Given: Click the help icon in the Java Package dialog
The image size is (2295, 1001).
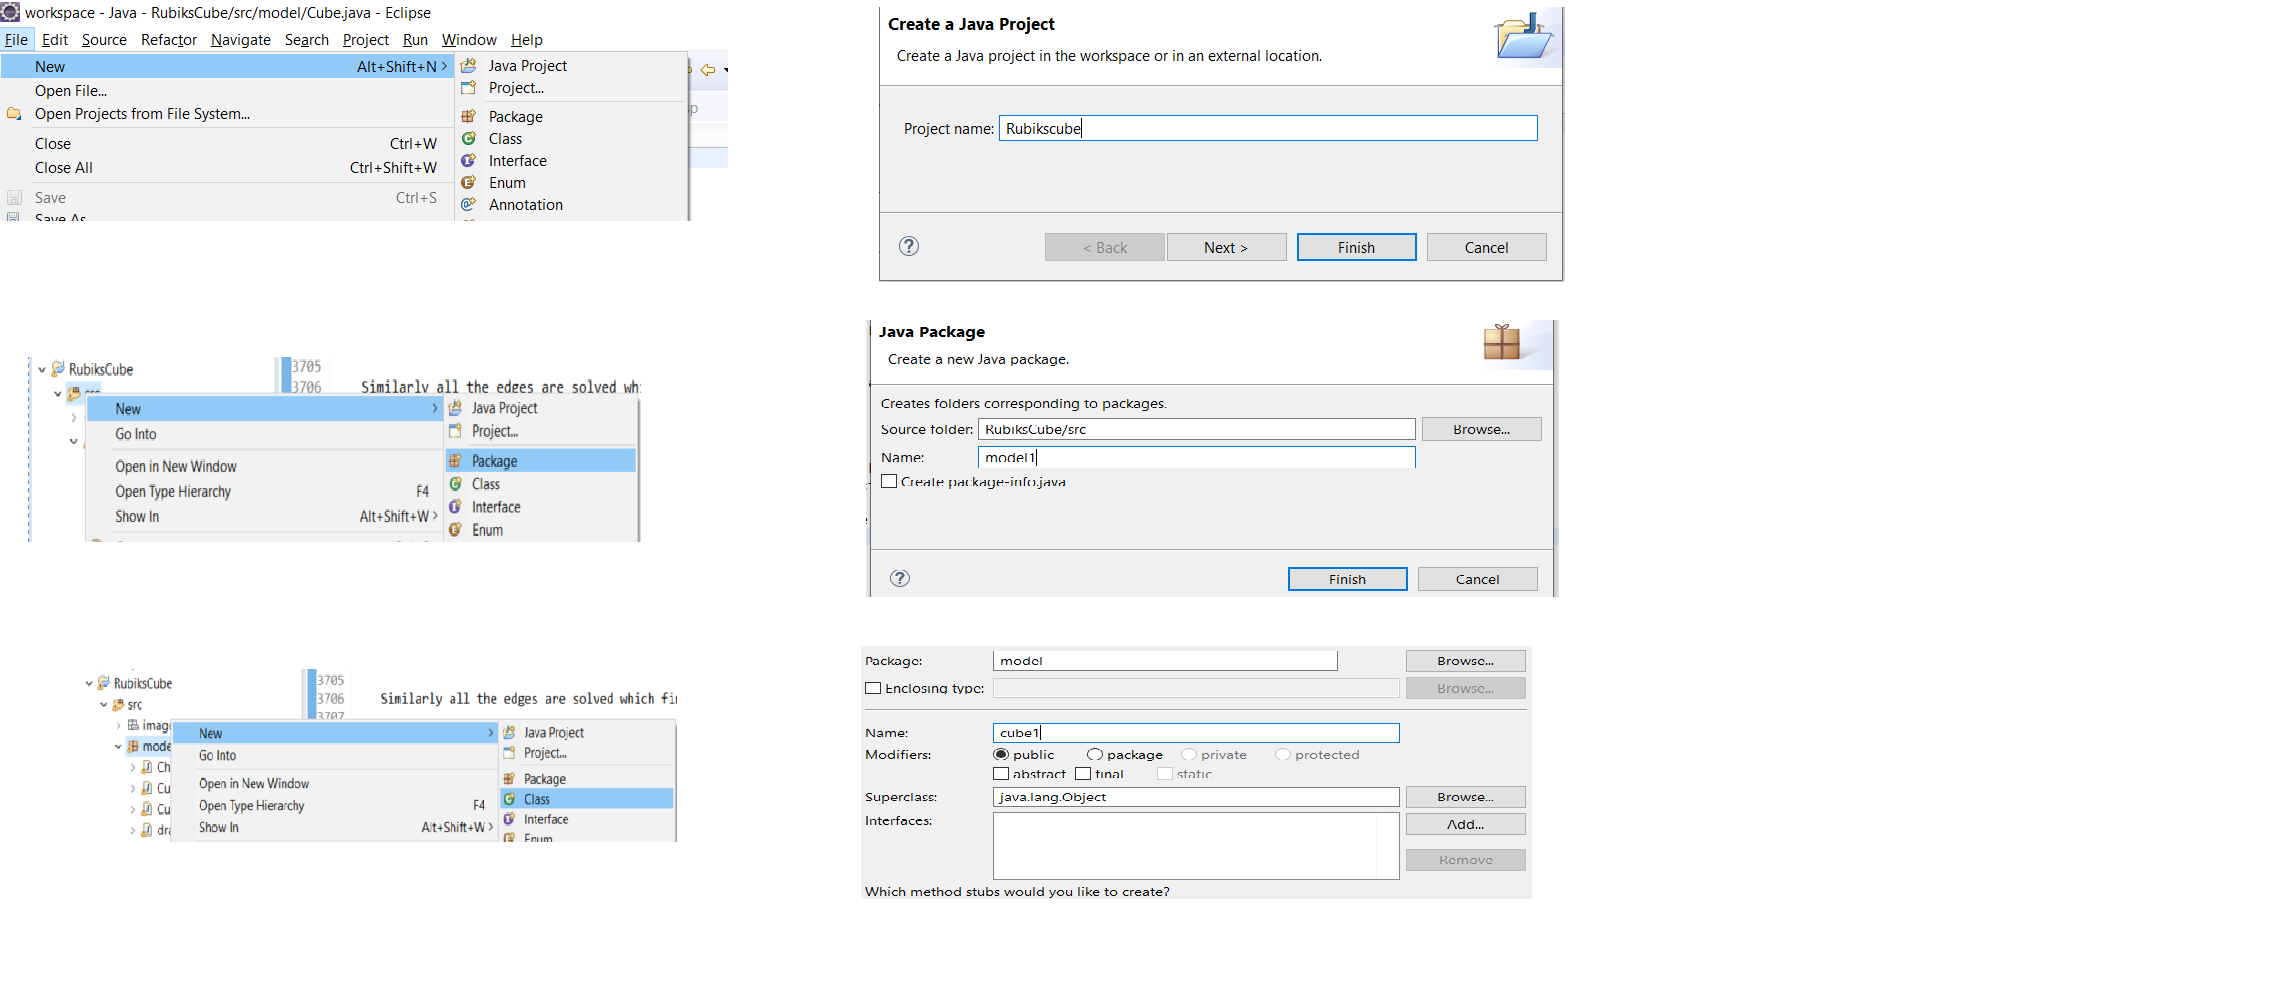Looking at the screenshot, I should pos(899,578).
